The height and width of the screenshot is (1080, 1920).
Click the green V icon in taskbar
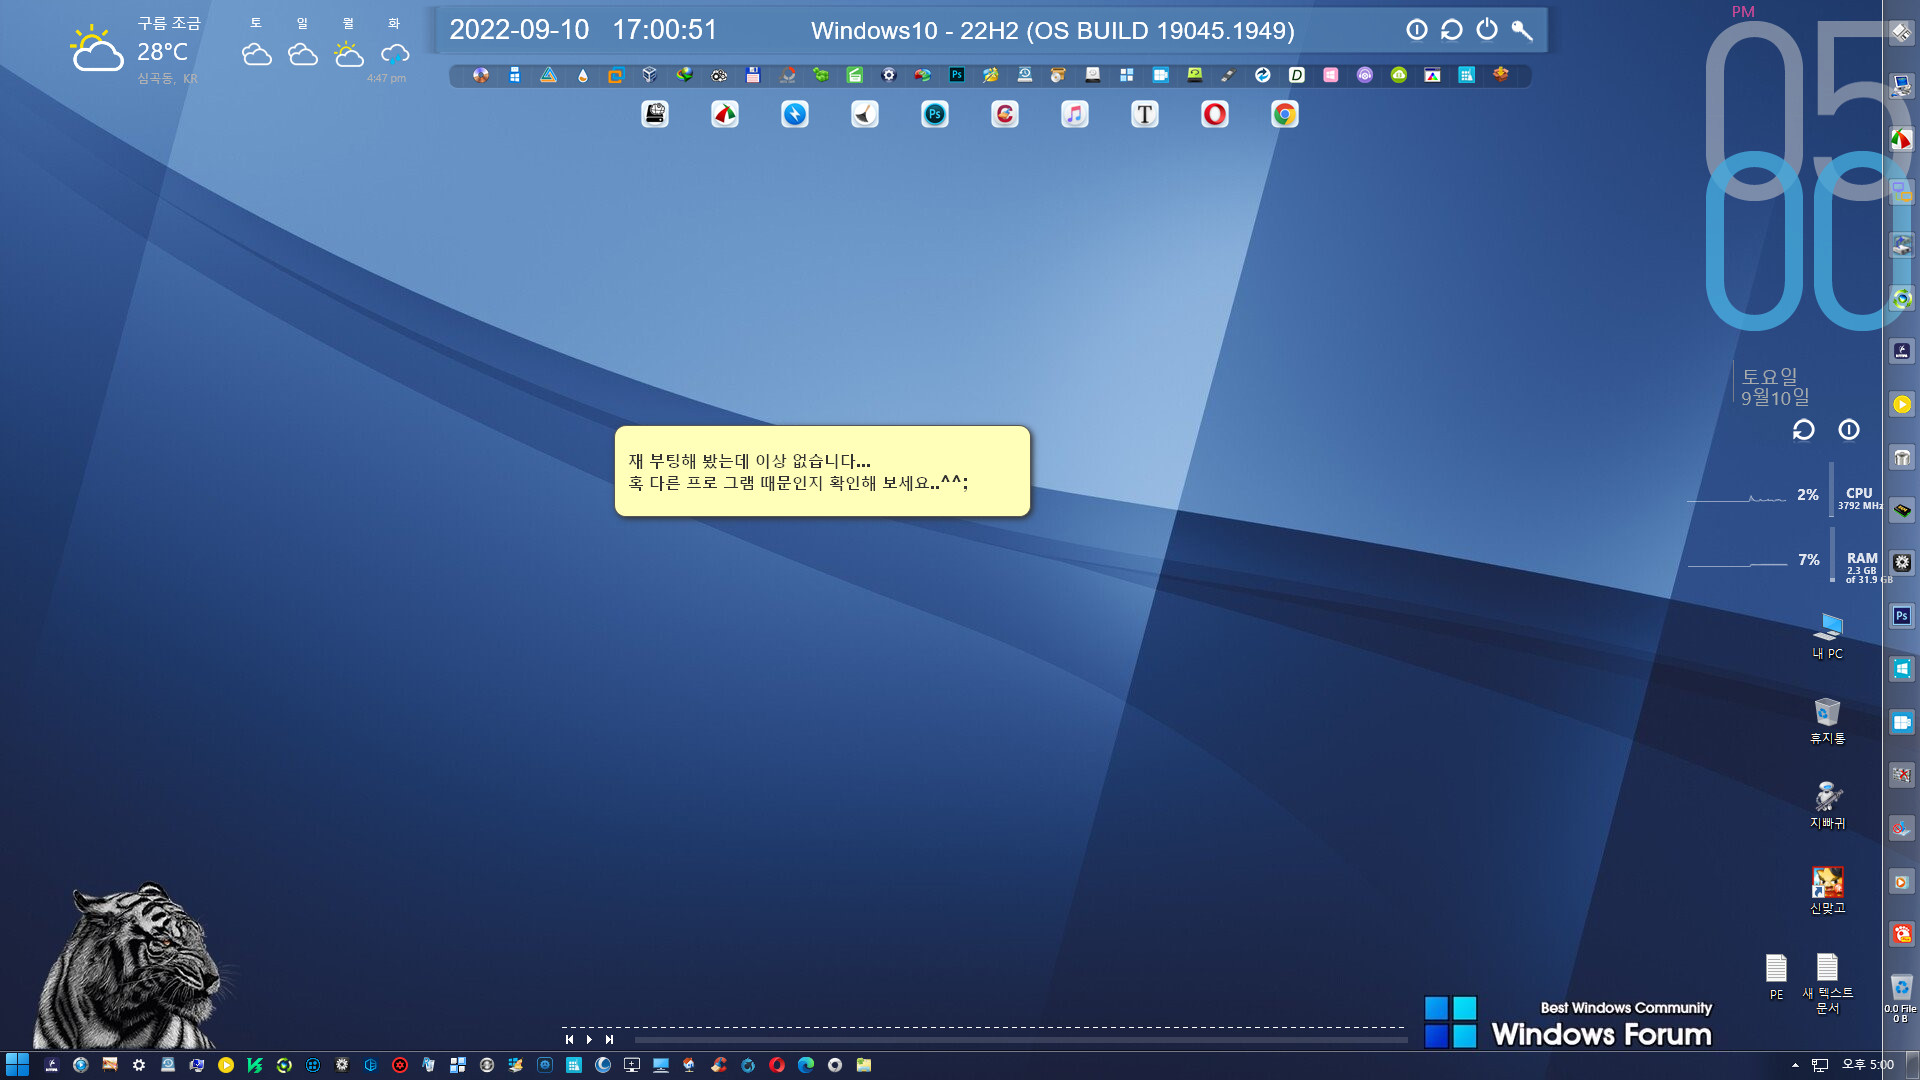[x=255, y=1065]
